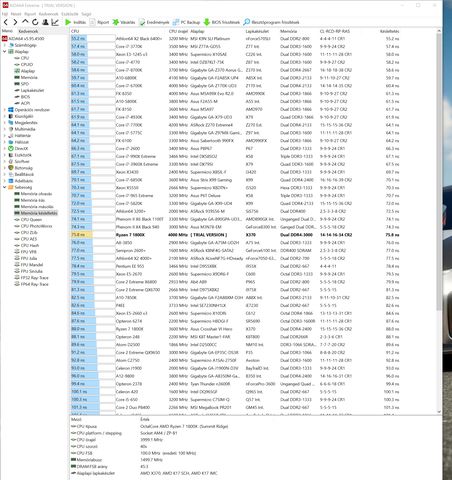Select the highlighted Ryzen 7 1800X 4000 MHz row
Screen dimensions: 452x480
(x=235, y=235)
